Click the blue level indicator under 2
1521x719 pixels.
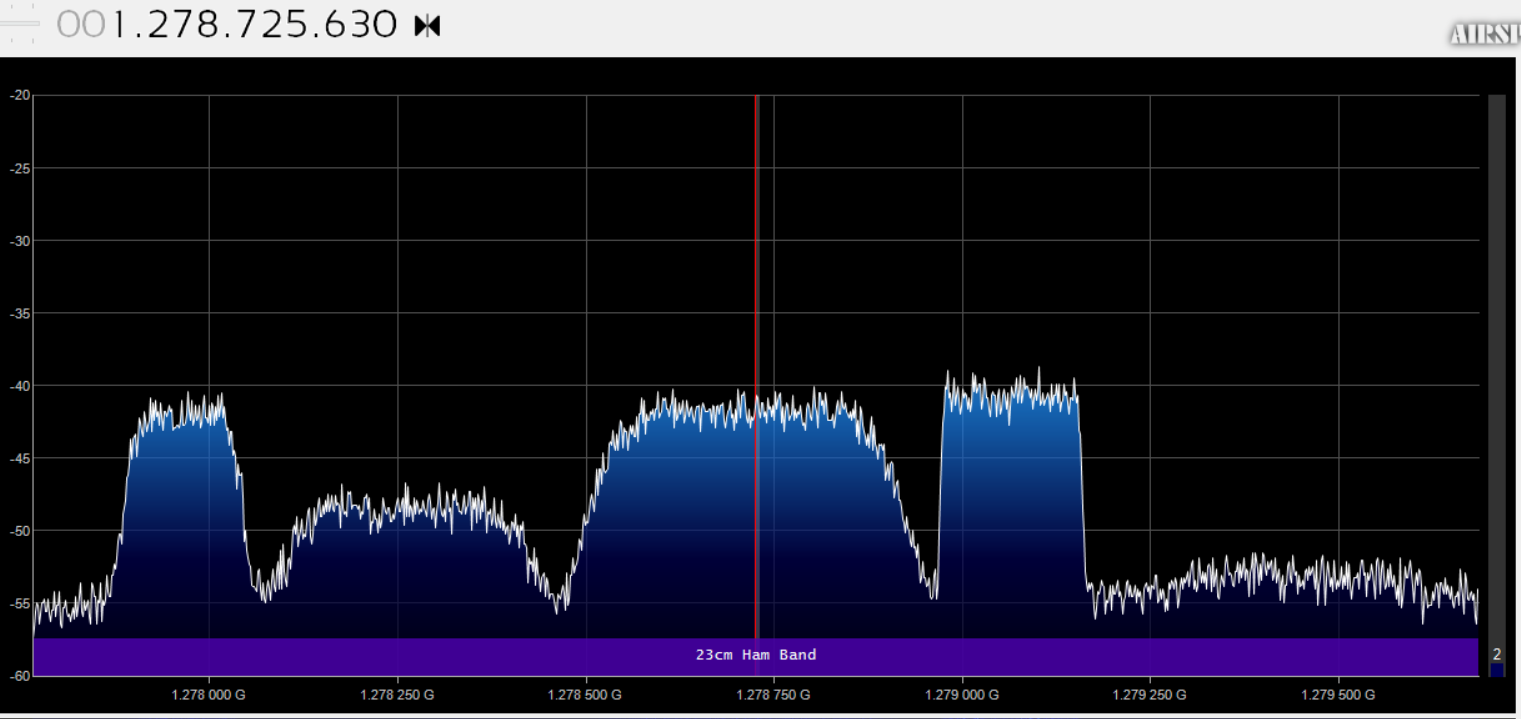(x=1496, y=670)
